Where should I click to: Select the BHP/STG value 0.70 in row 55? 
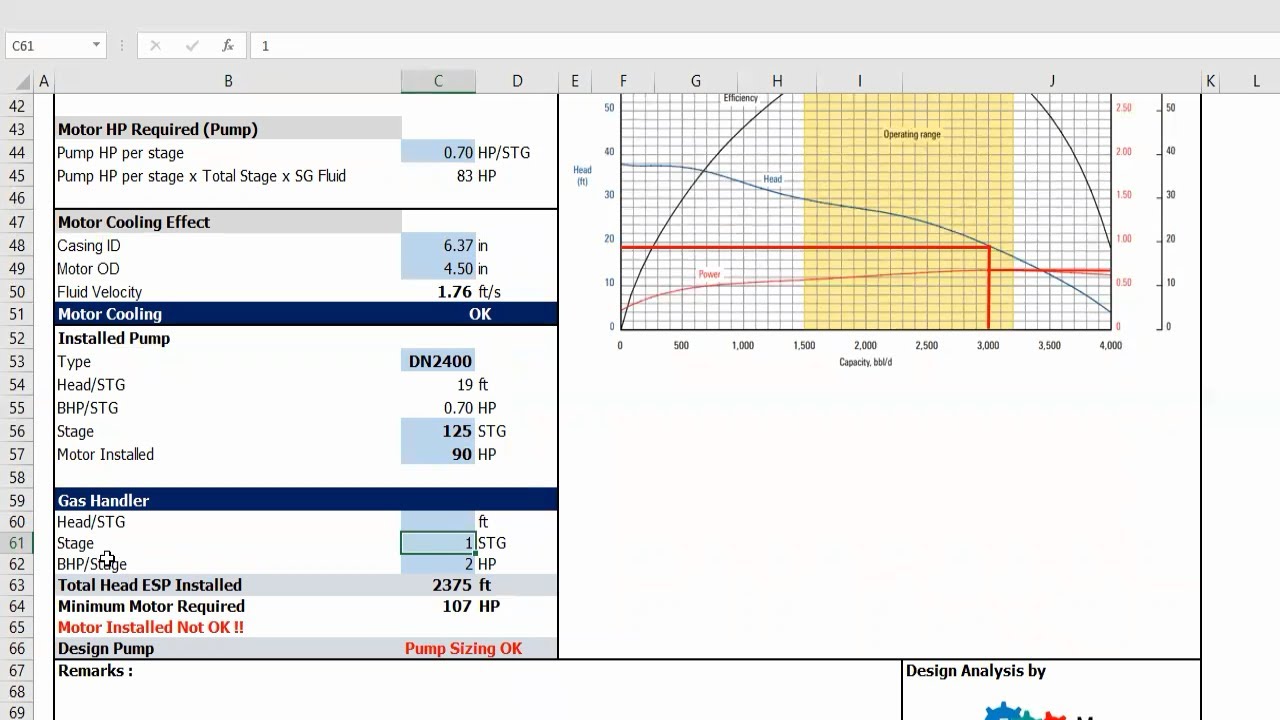click(x=438, y=408)
